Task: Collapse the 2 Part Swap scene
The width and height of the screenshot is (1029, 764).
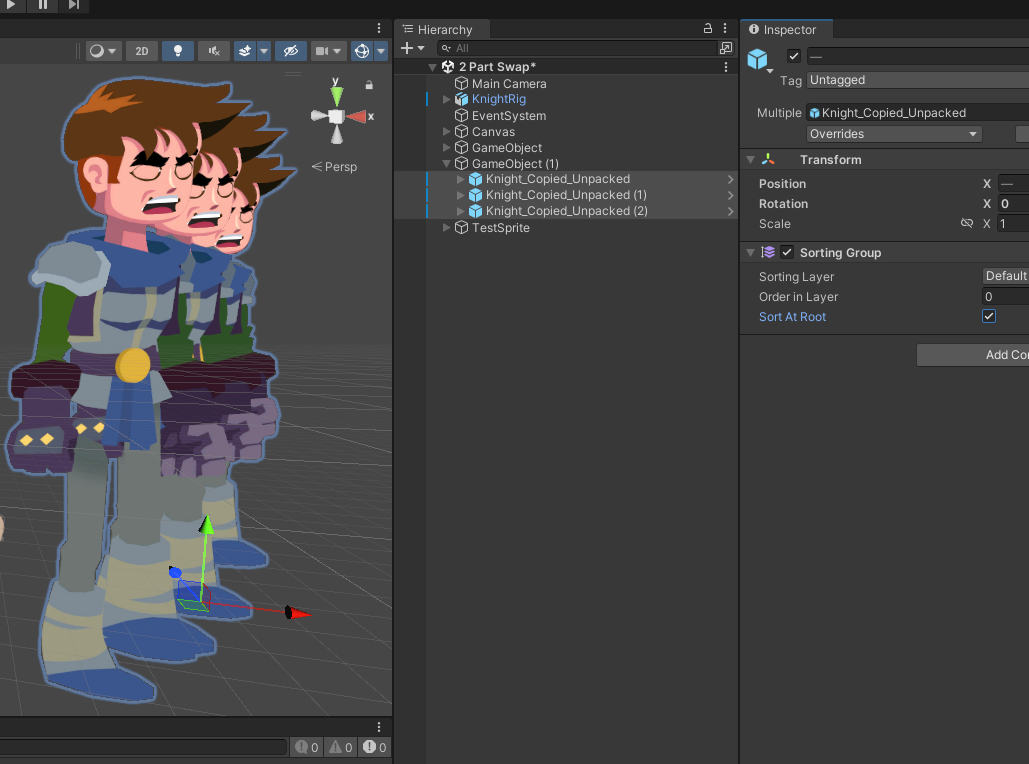Action: pos(432,67)
